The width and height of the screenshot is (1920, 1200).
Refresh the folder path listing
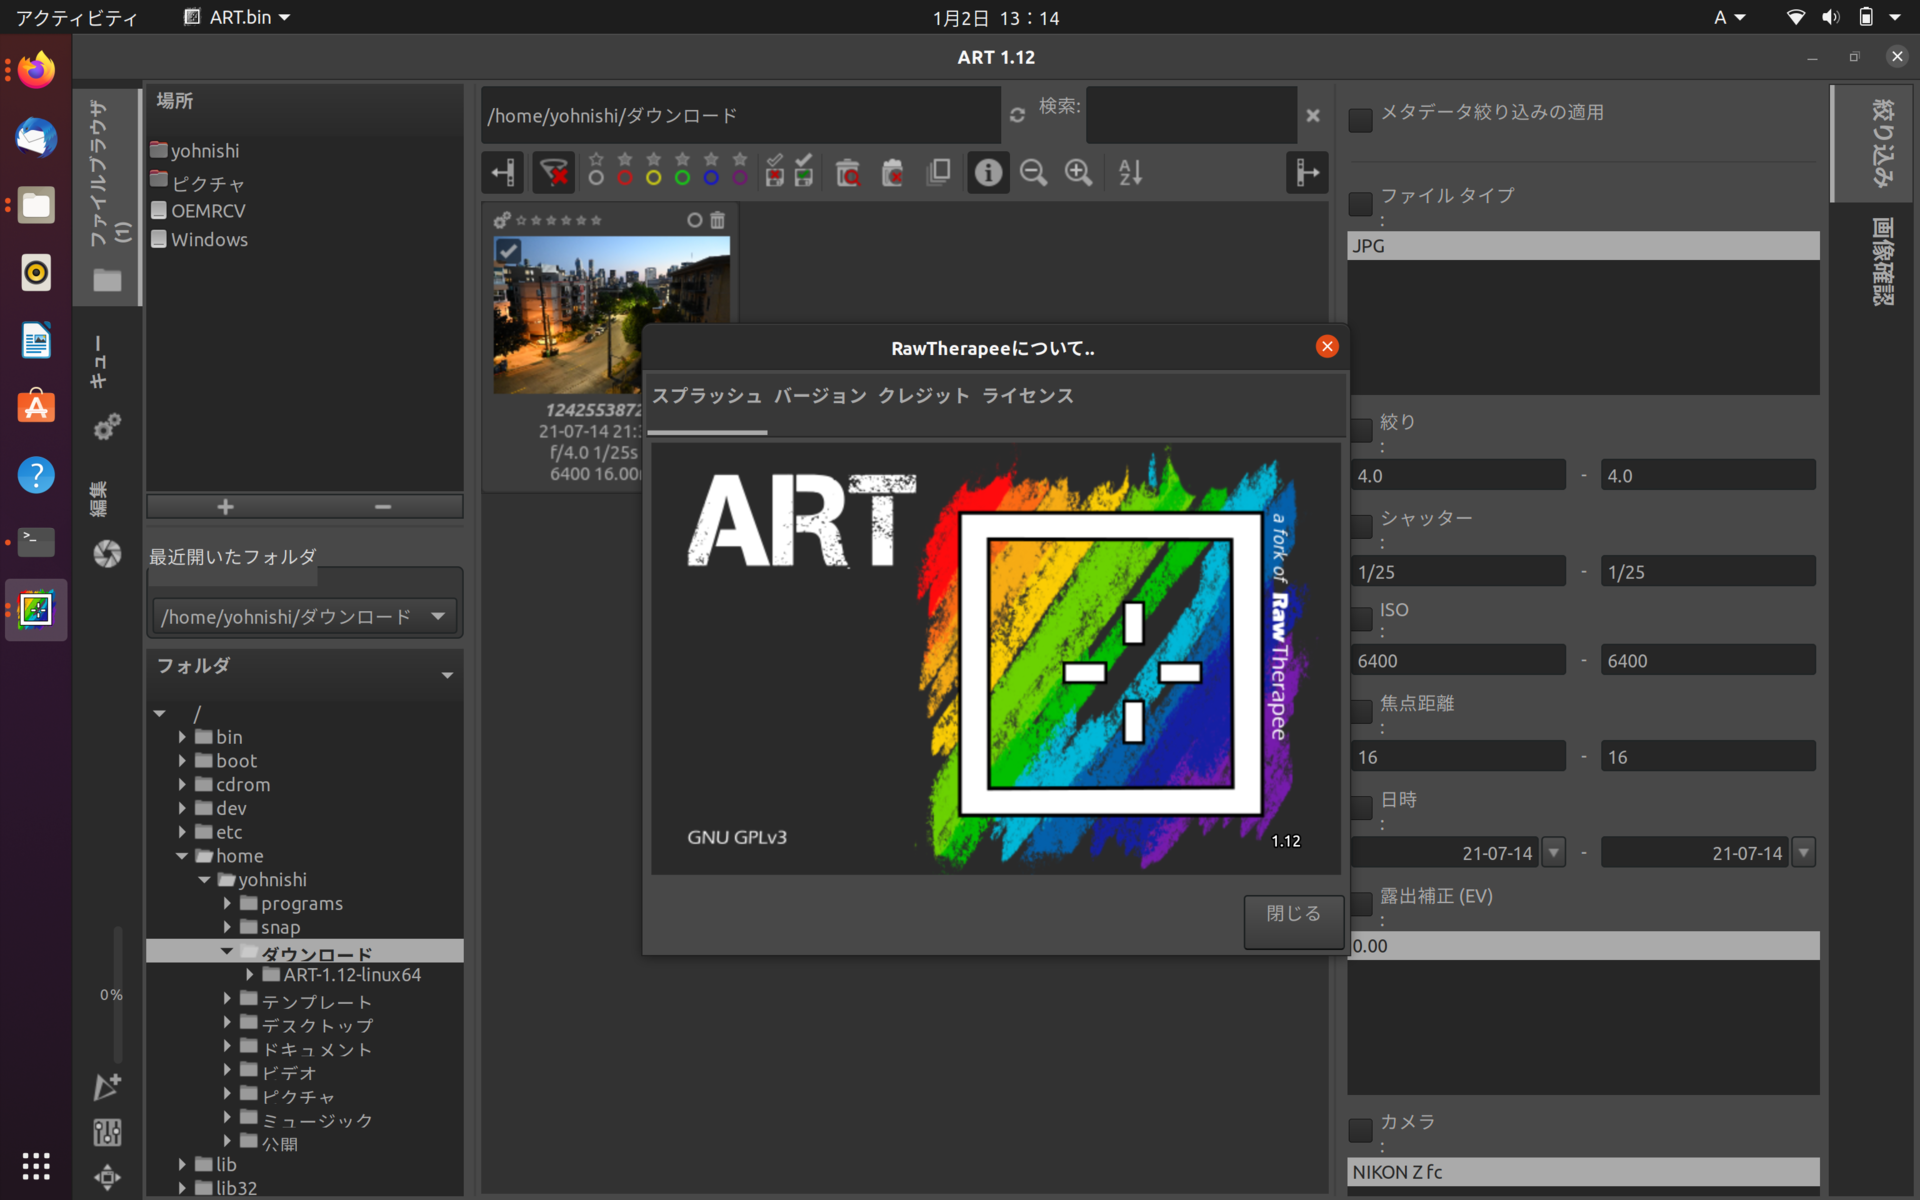click(1017, 115)
